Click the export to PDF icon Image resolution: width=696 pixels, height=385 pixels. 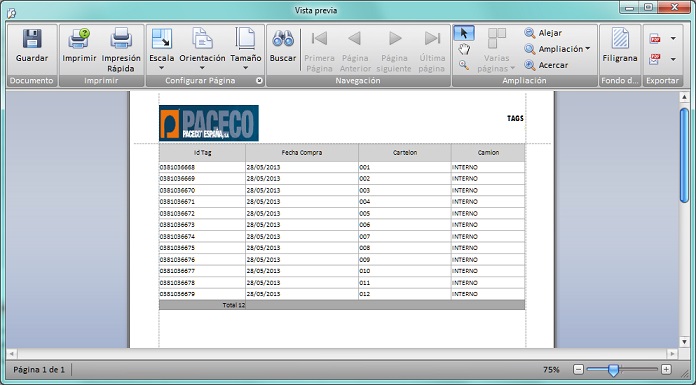(x=655, y=39)
